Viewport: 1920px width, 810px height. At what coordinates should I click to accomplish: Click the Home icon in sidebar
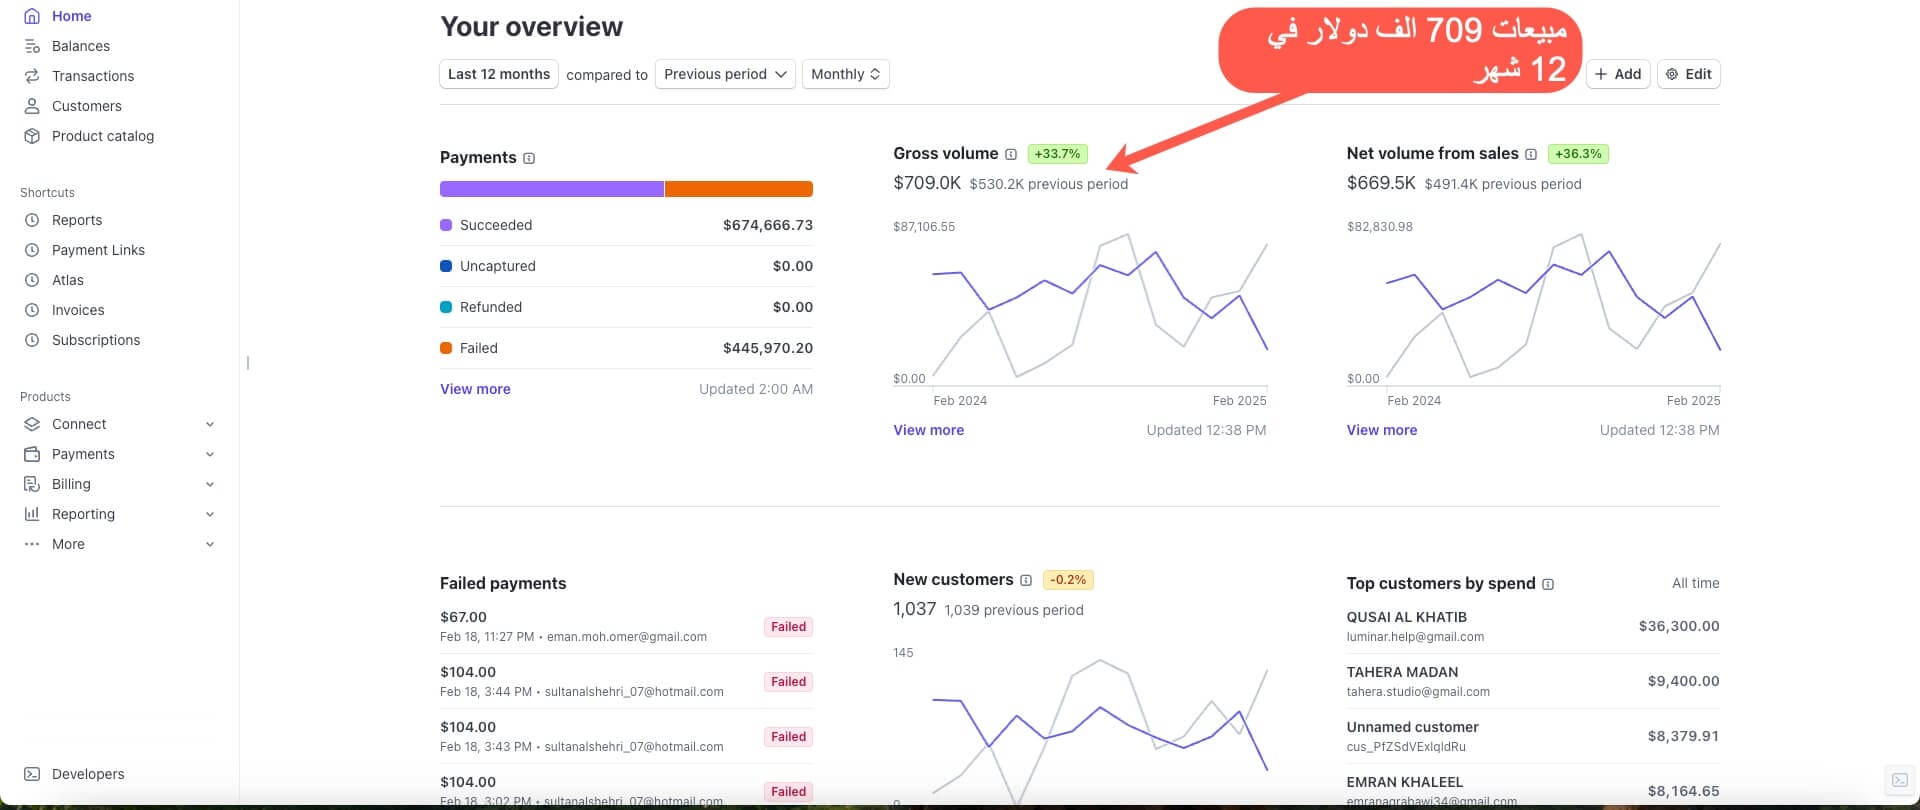click(32, 16)
